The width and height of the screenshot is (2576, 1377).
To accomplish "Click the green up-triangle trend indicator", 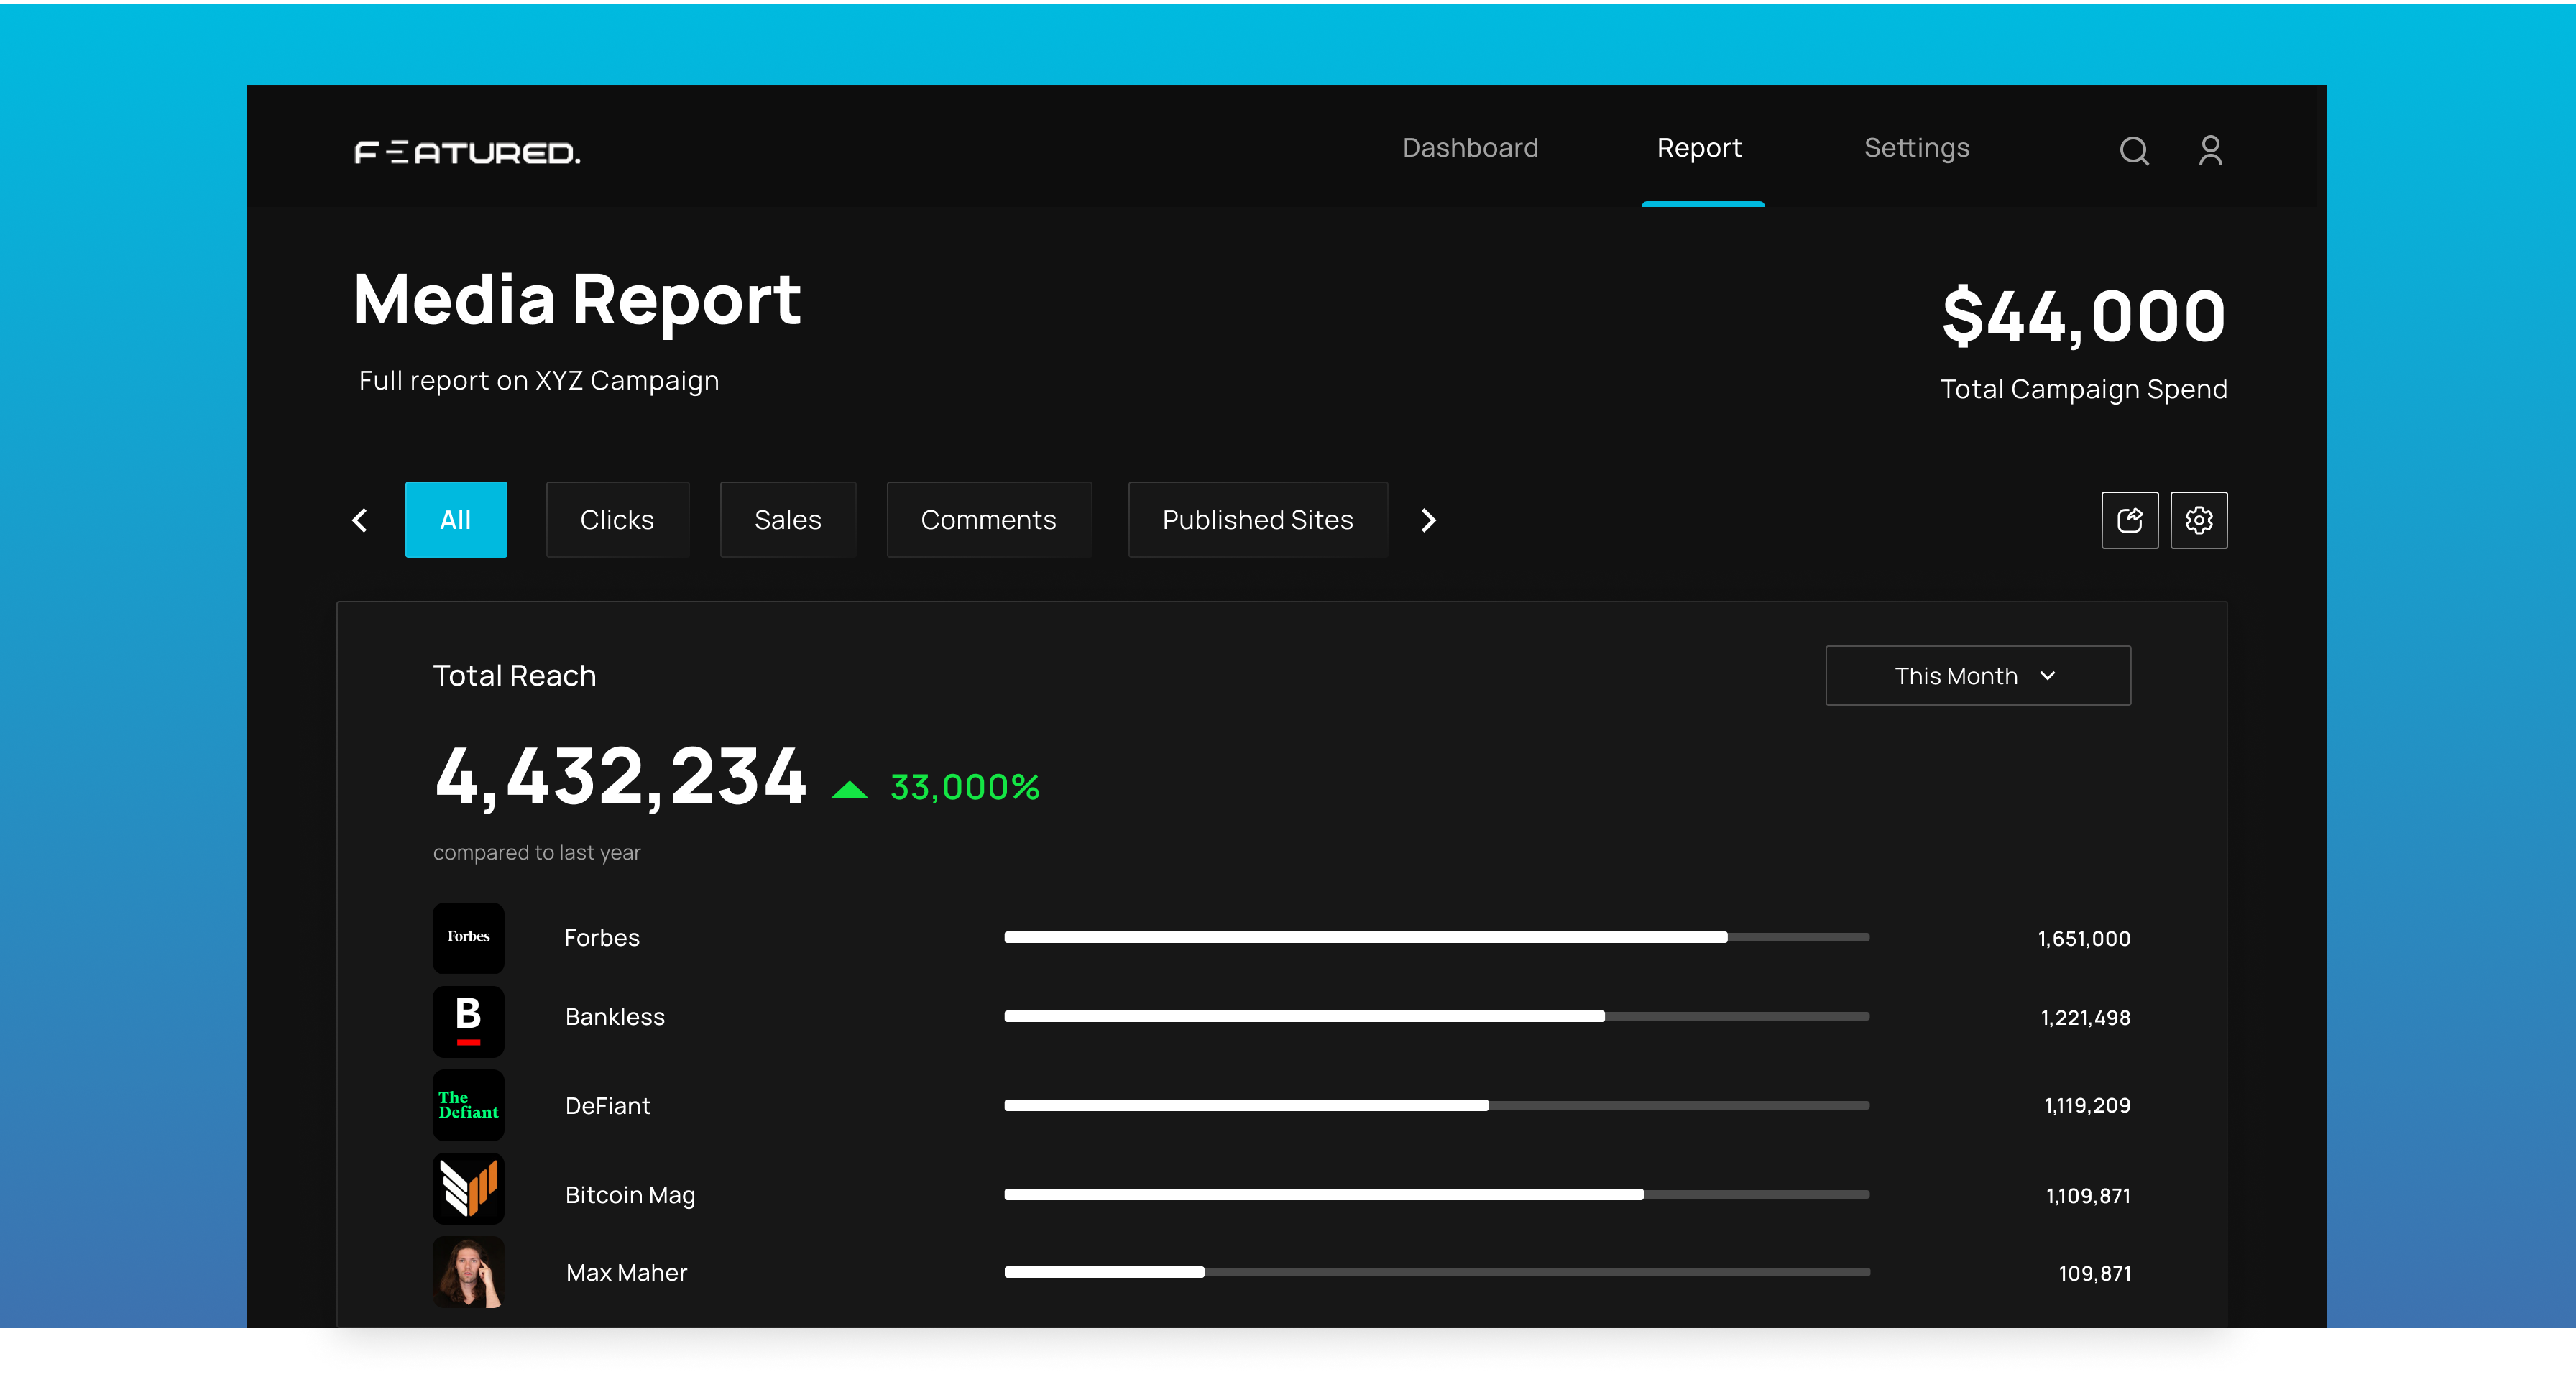I will pos(850,790).
